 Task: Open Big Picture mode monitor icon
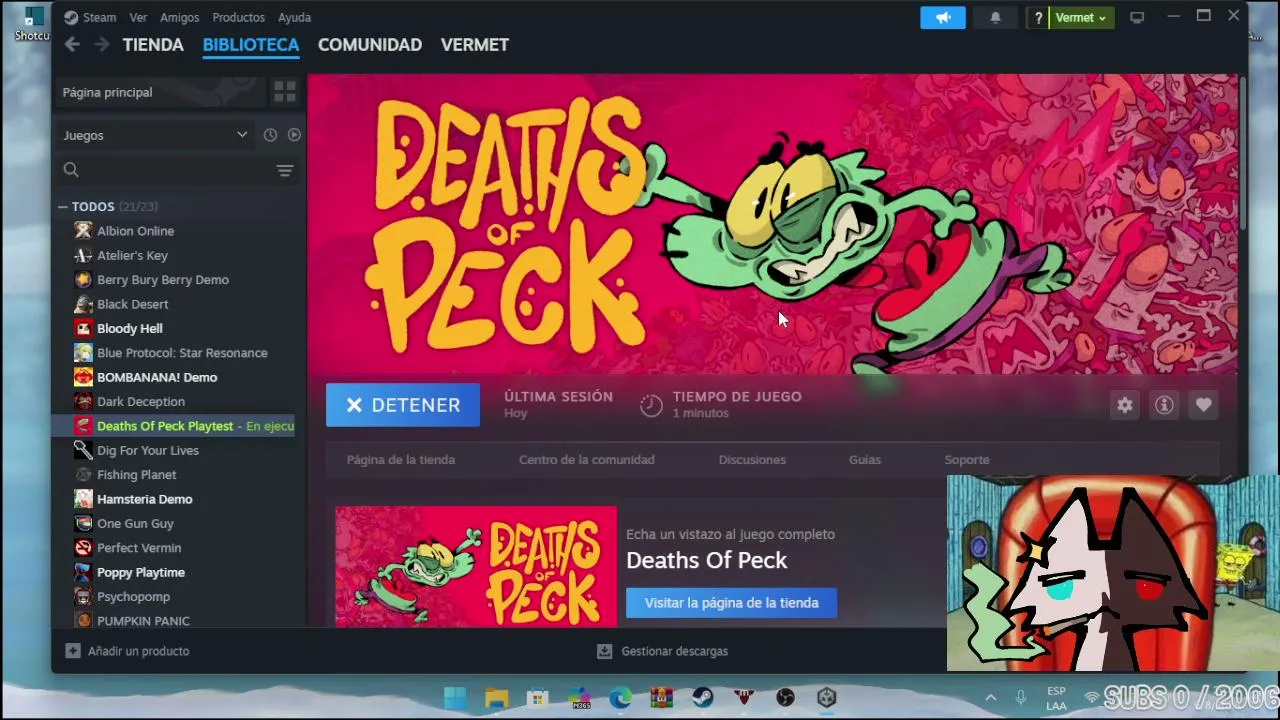(x=1137, y=17)
